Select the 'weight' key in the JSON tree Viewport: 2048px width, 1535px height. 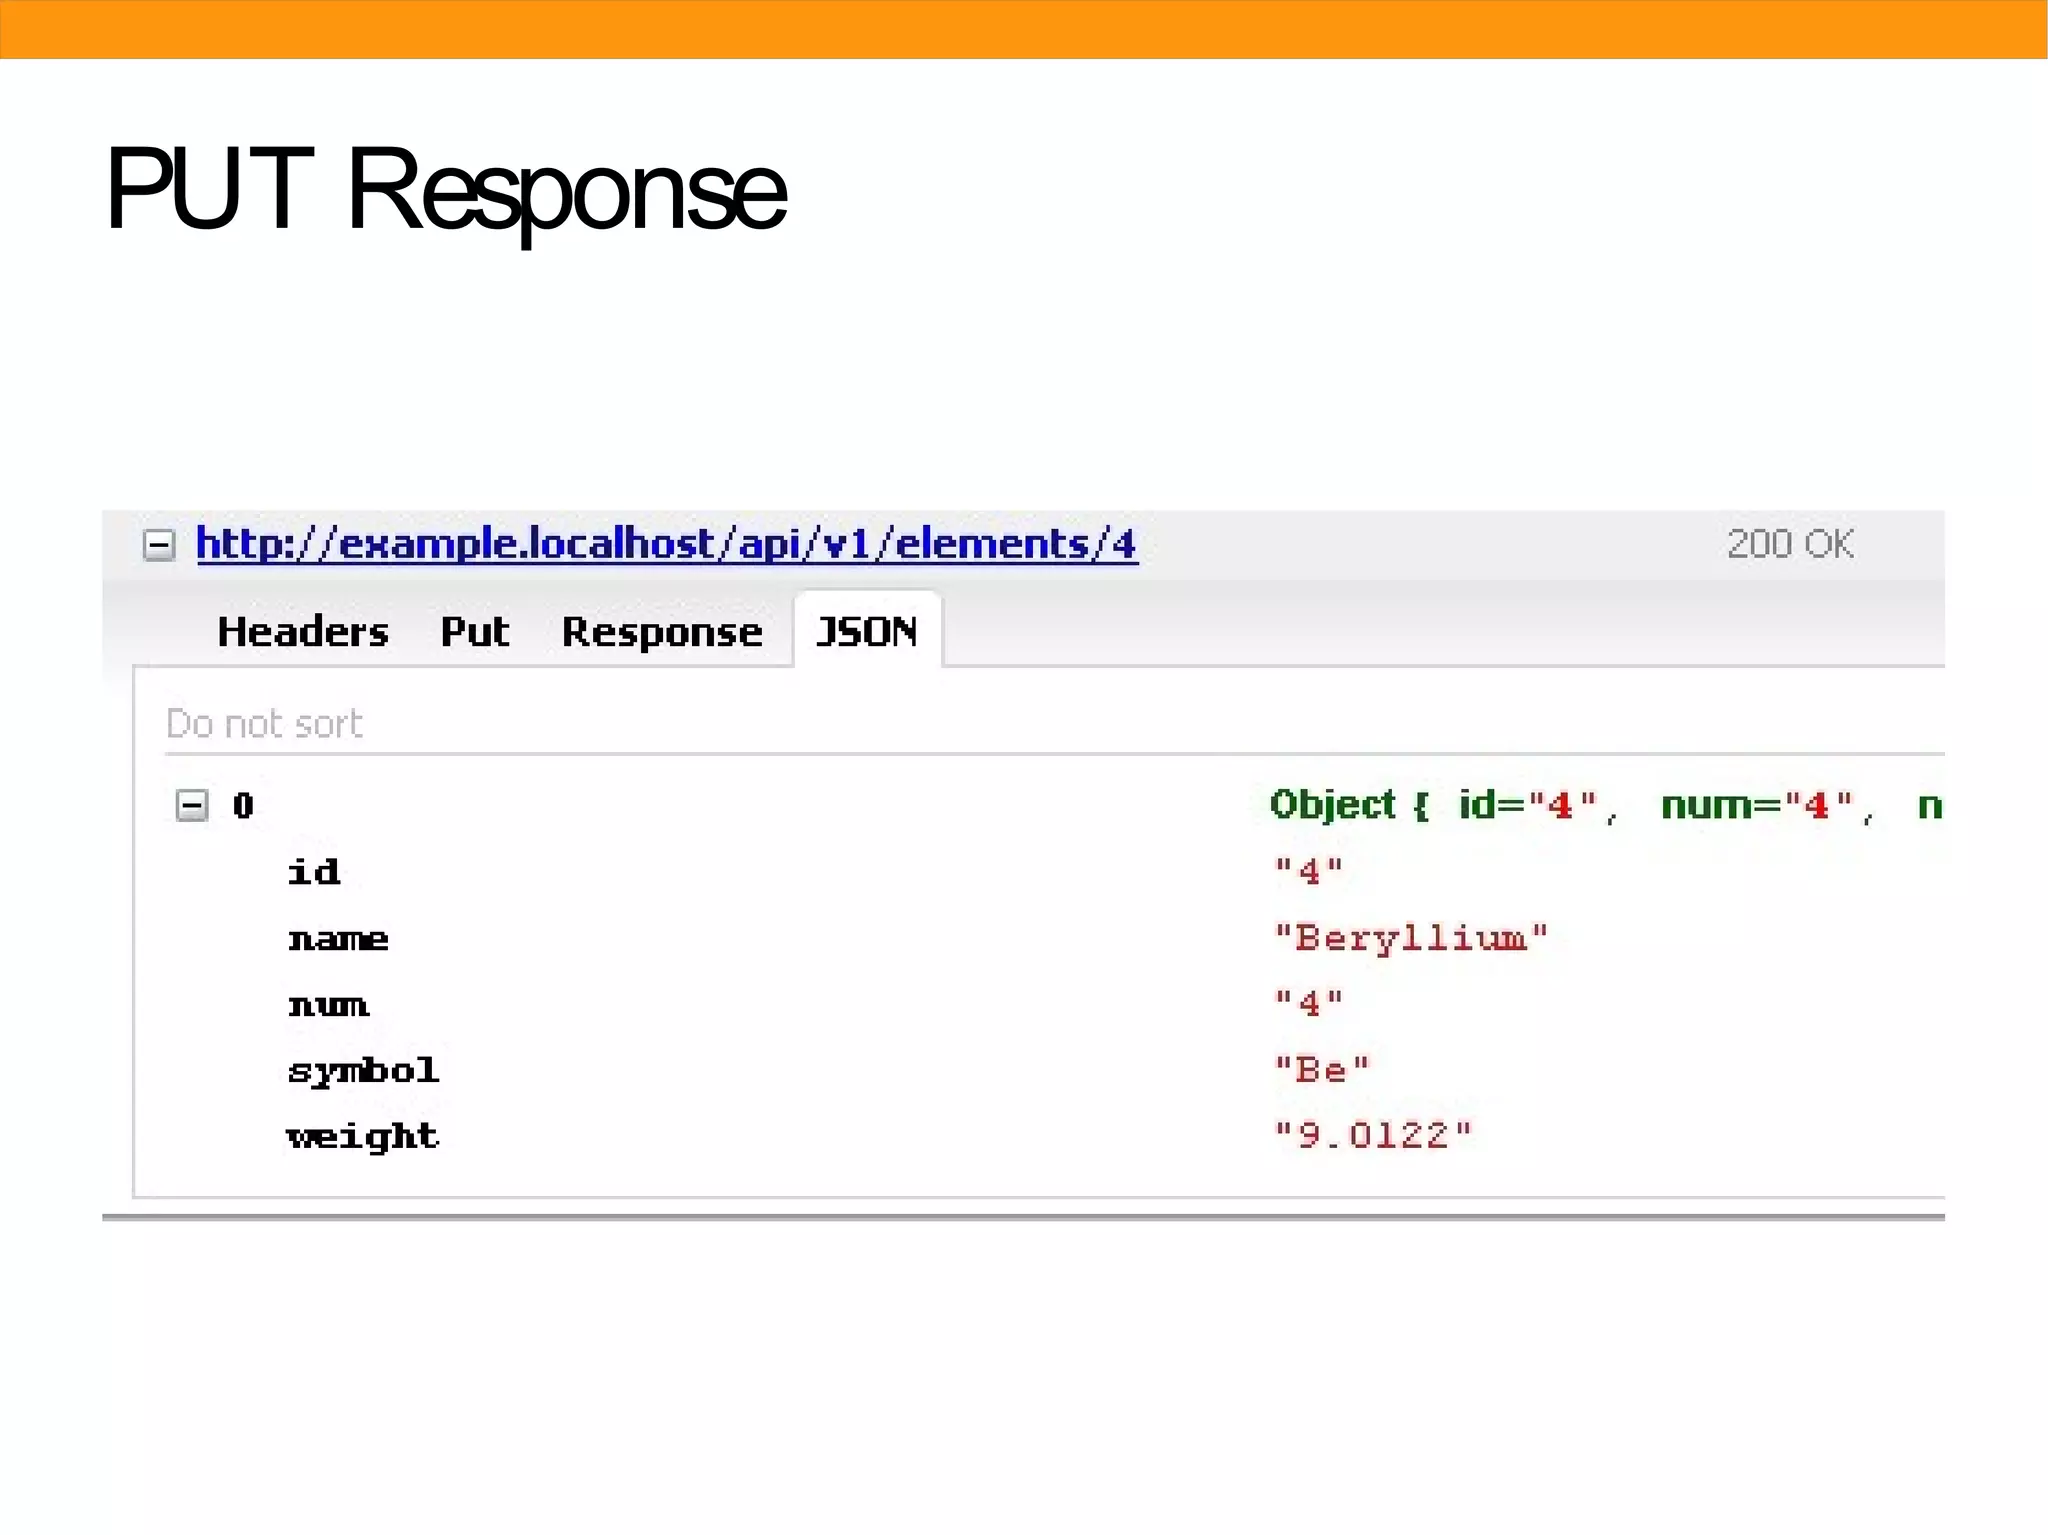point(362,1137)
